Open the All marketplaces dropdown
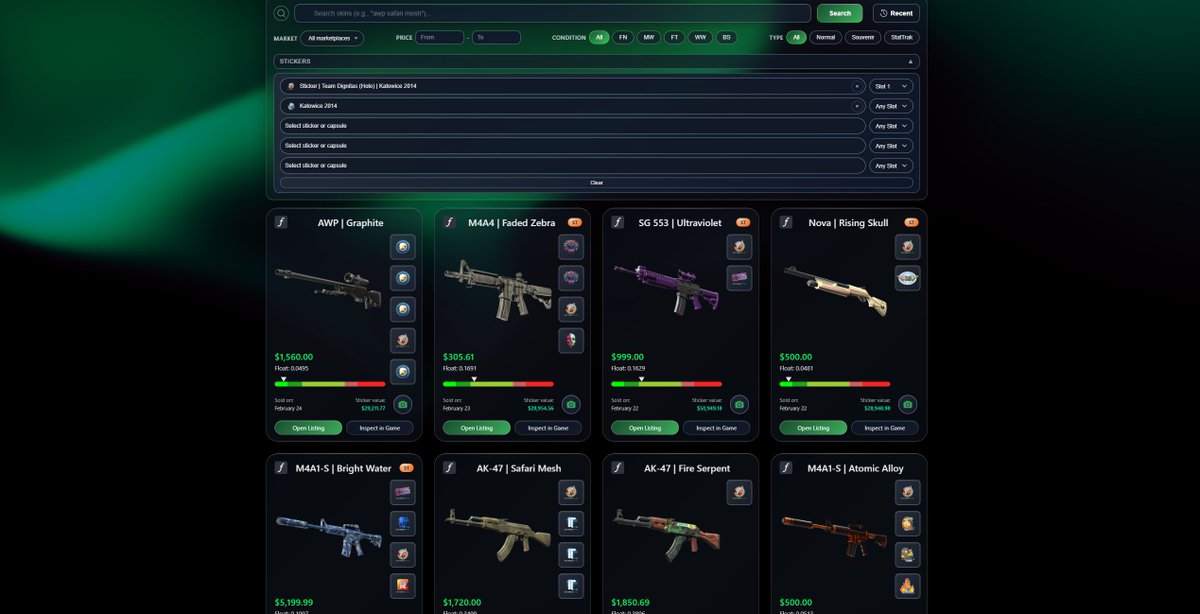Screen dimensions: 1200x614 click(x=332, y=38)
